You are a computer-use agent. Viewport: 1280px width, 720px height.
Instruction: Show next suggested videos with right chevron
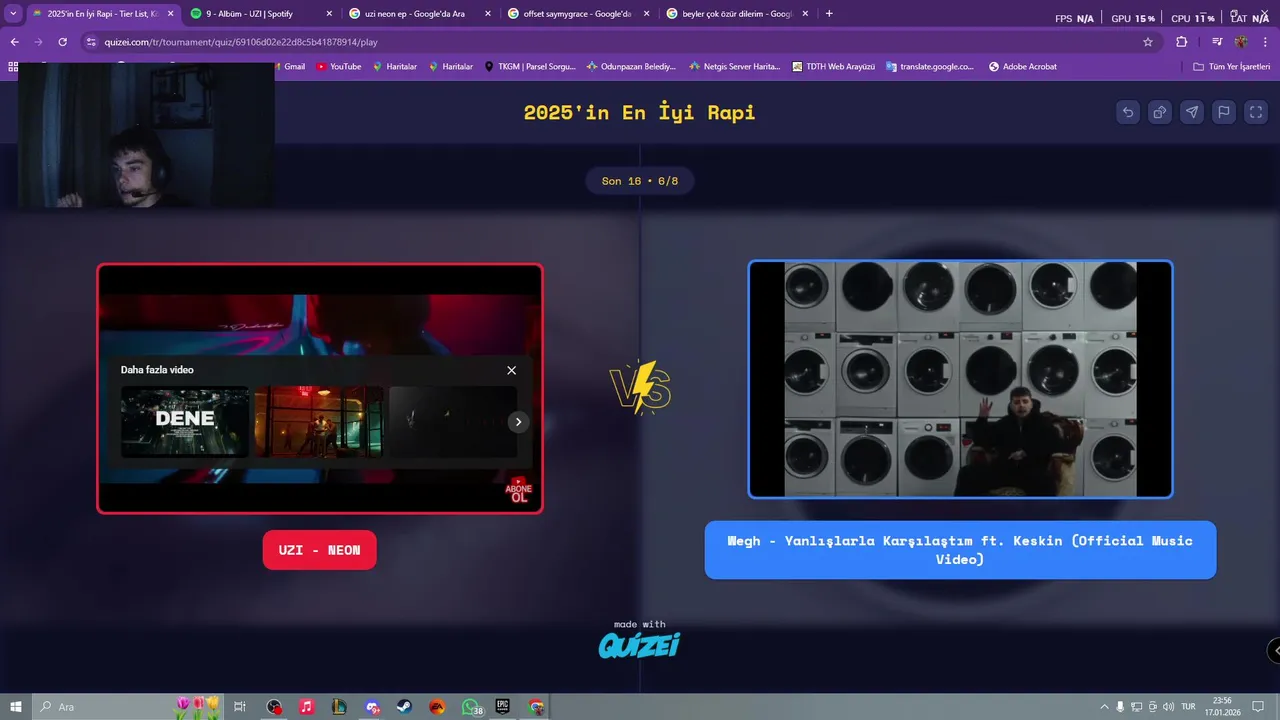[518, 422]
